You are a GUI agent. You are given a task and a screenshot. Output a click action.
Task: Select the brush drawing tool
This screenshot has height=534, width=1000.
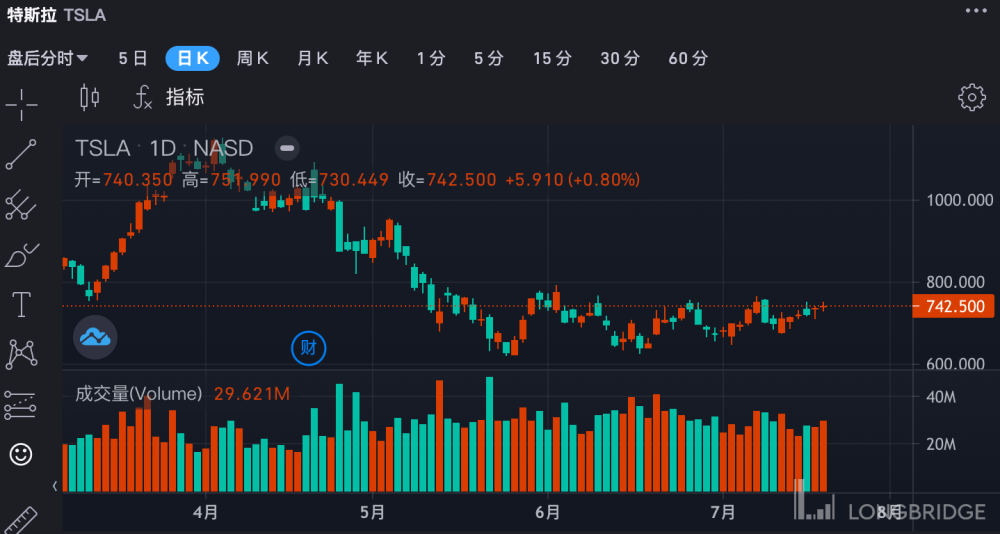click(21, 257)
